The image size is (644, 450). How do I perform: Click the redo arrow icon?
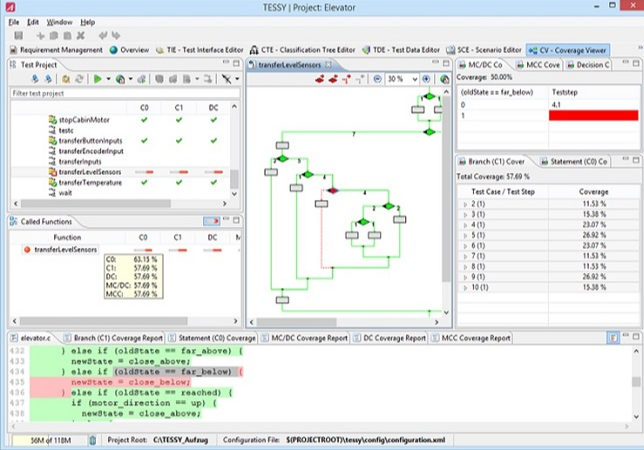pos(116,36)
